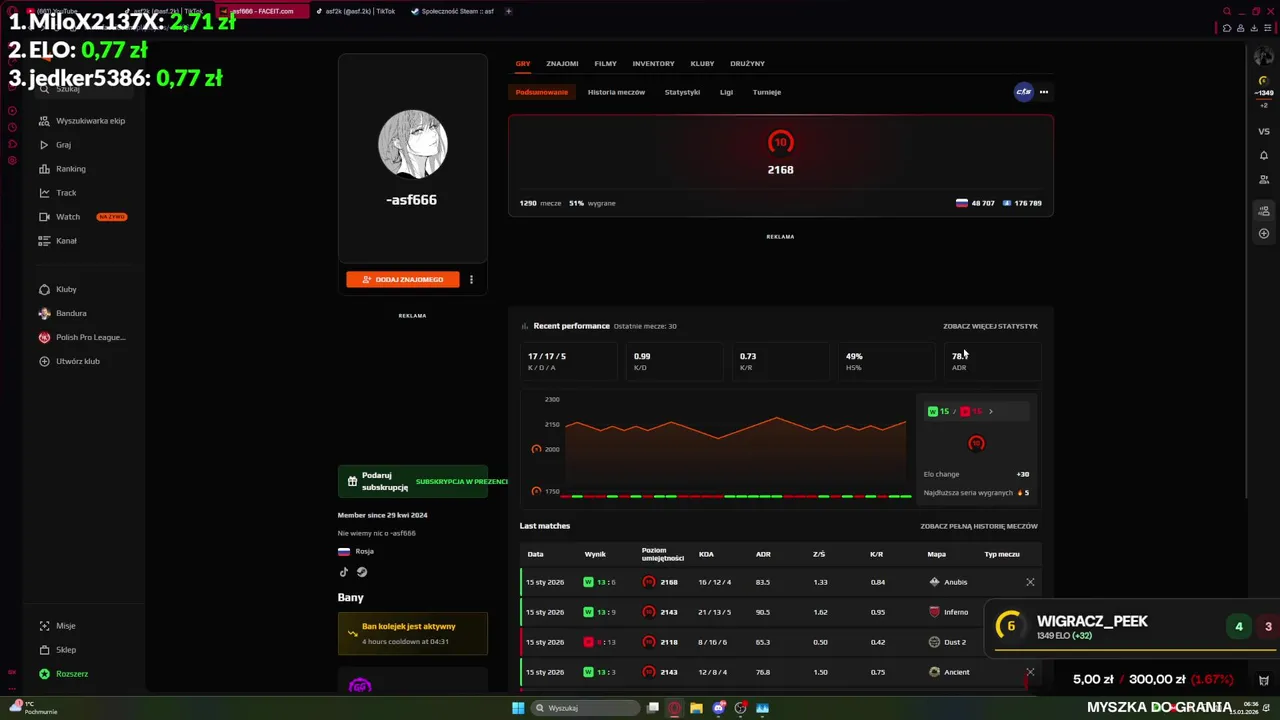Select the Statystyki sub-tab
The width and height of the screenshot is (1280, 720).
click(682, 92)
